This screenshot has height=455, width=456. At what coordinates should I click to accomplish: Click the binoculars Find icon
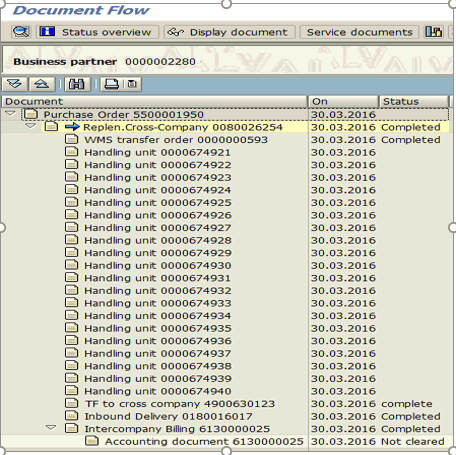[x=77, y=84]
